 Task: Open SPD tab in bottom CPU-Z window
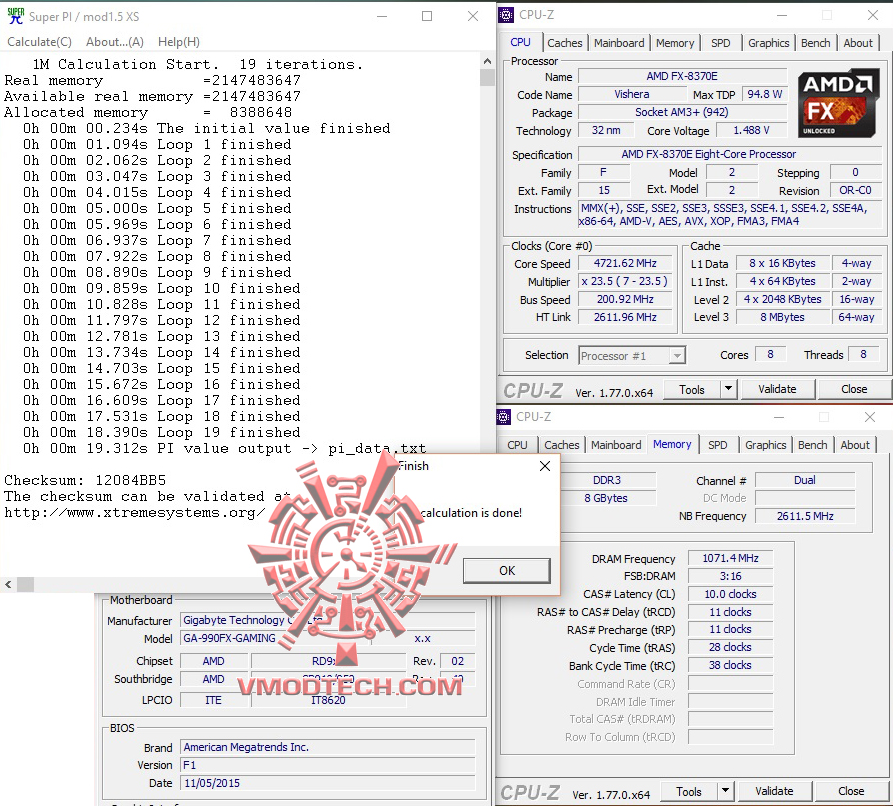tap(718, 445)
